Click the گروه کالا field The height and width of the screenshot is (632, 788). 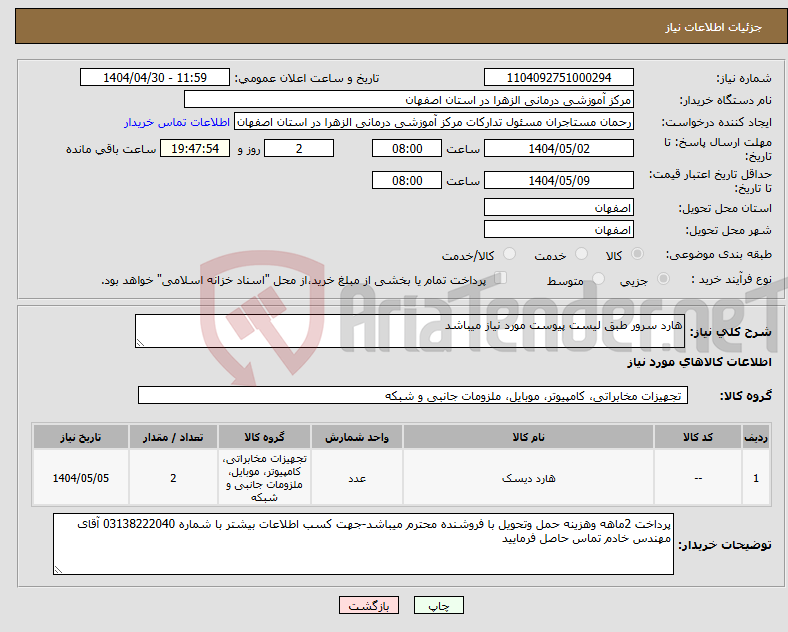click(413, 395)
